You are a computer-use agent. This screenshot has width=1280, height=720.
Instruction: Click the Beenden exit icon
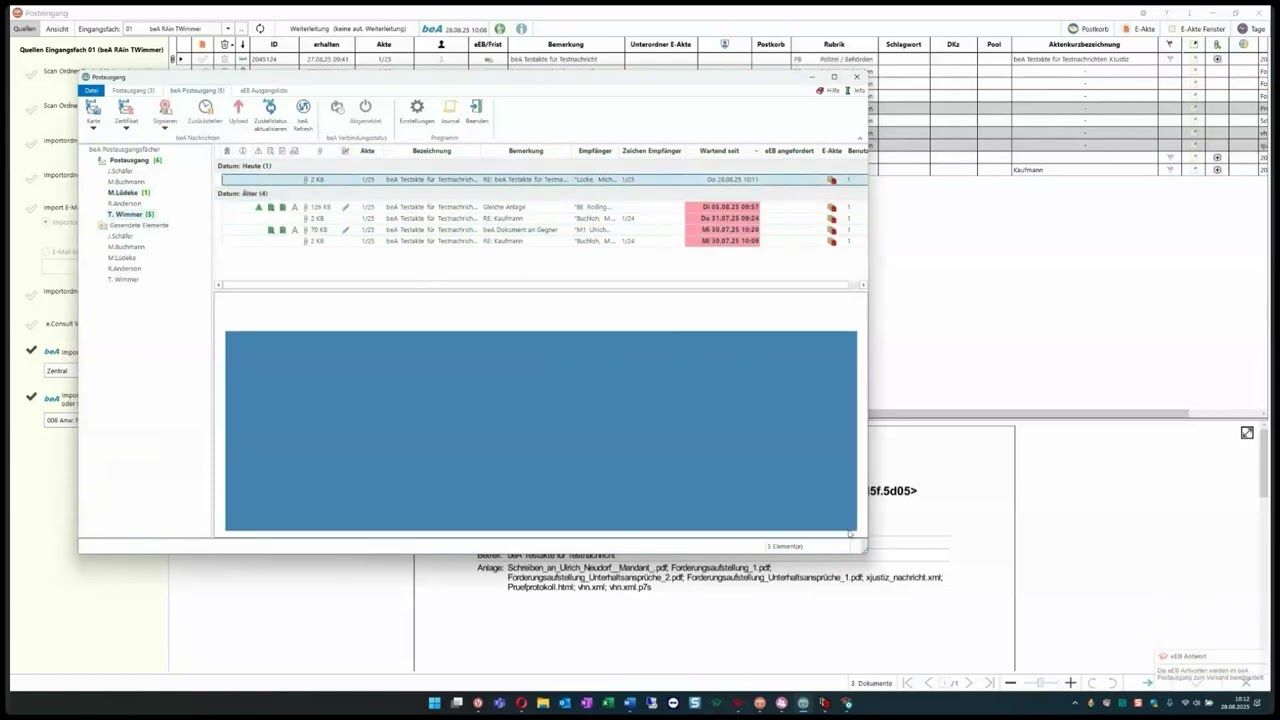click(x=477, y=107)
